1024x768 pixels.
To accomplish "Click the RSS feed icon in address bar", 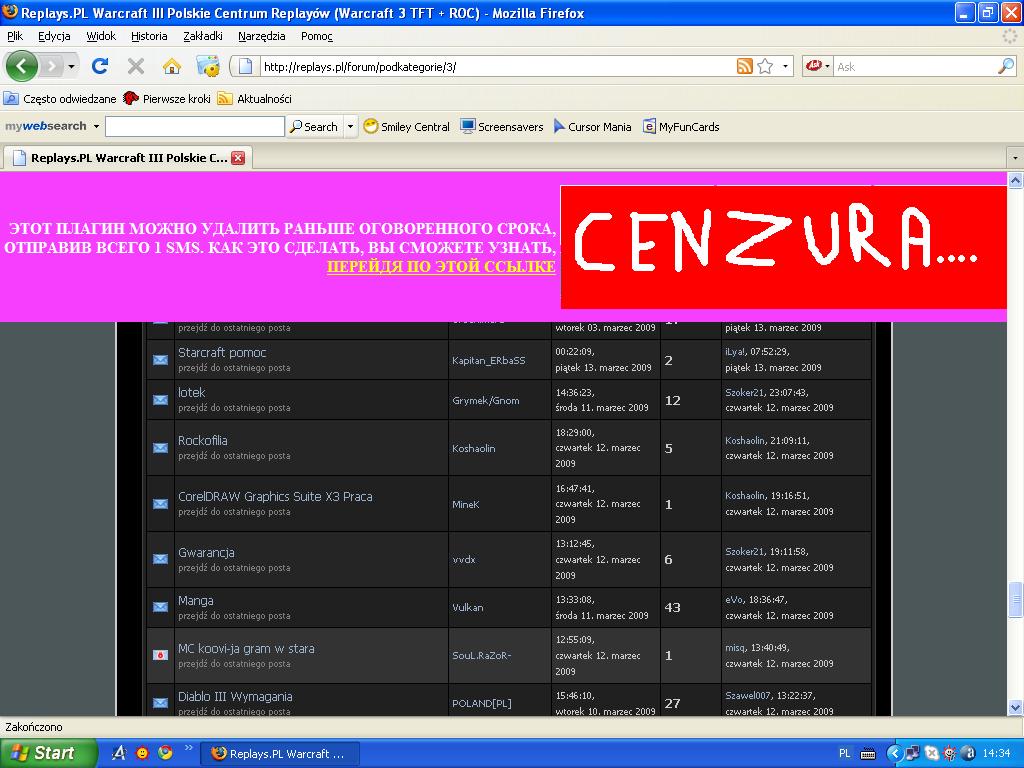I will pyautogui.click(x=744, y=66).
